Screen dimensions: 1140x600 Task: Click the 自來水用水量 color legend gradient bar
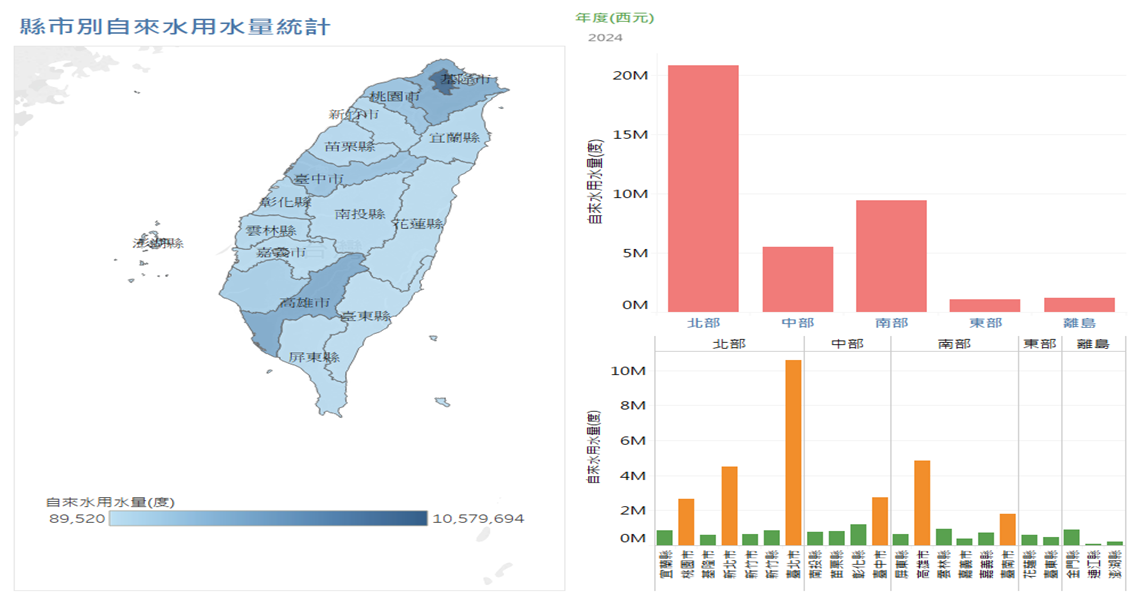pyautogui.click(x=268, y=518)
